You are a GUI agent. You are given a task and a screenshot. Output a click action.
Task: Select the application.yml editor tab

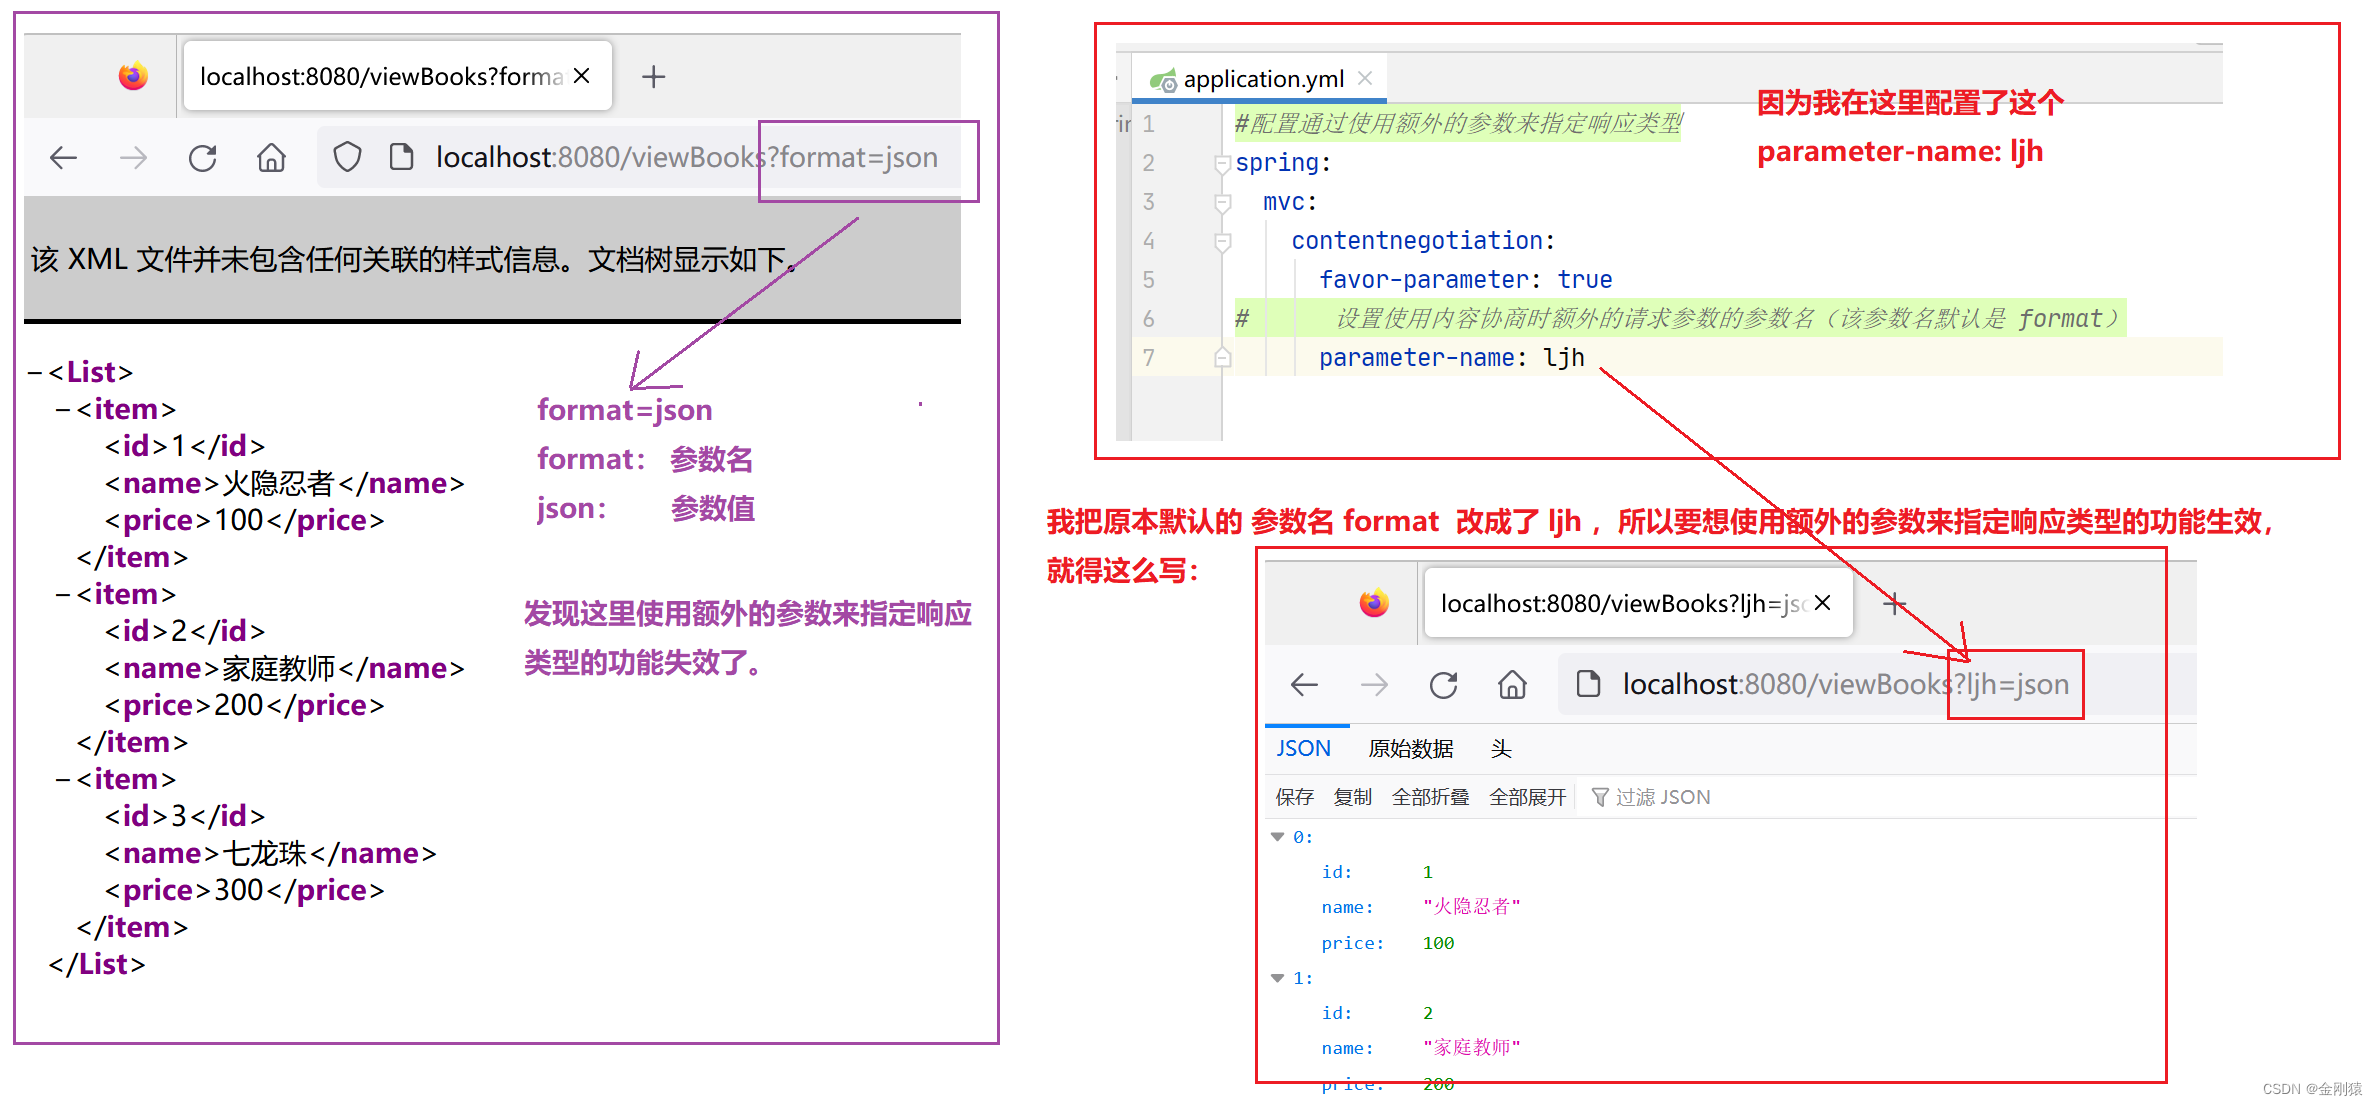click(1259, 79)
